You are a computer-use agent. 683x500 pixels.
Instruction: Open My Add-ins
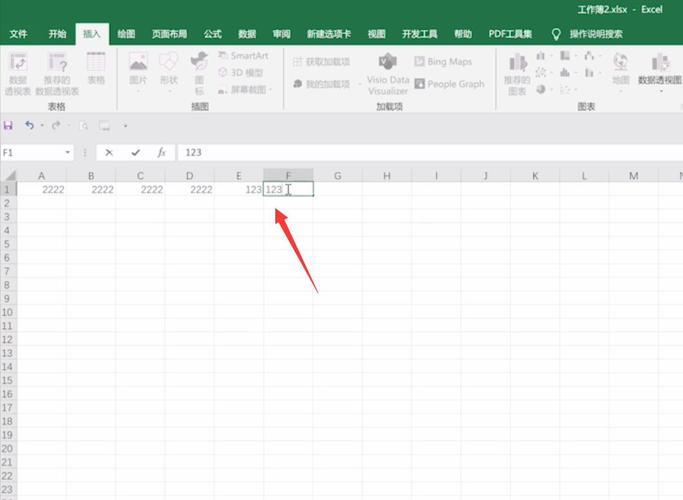(x=321, y=84)
